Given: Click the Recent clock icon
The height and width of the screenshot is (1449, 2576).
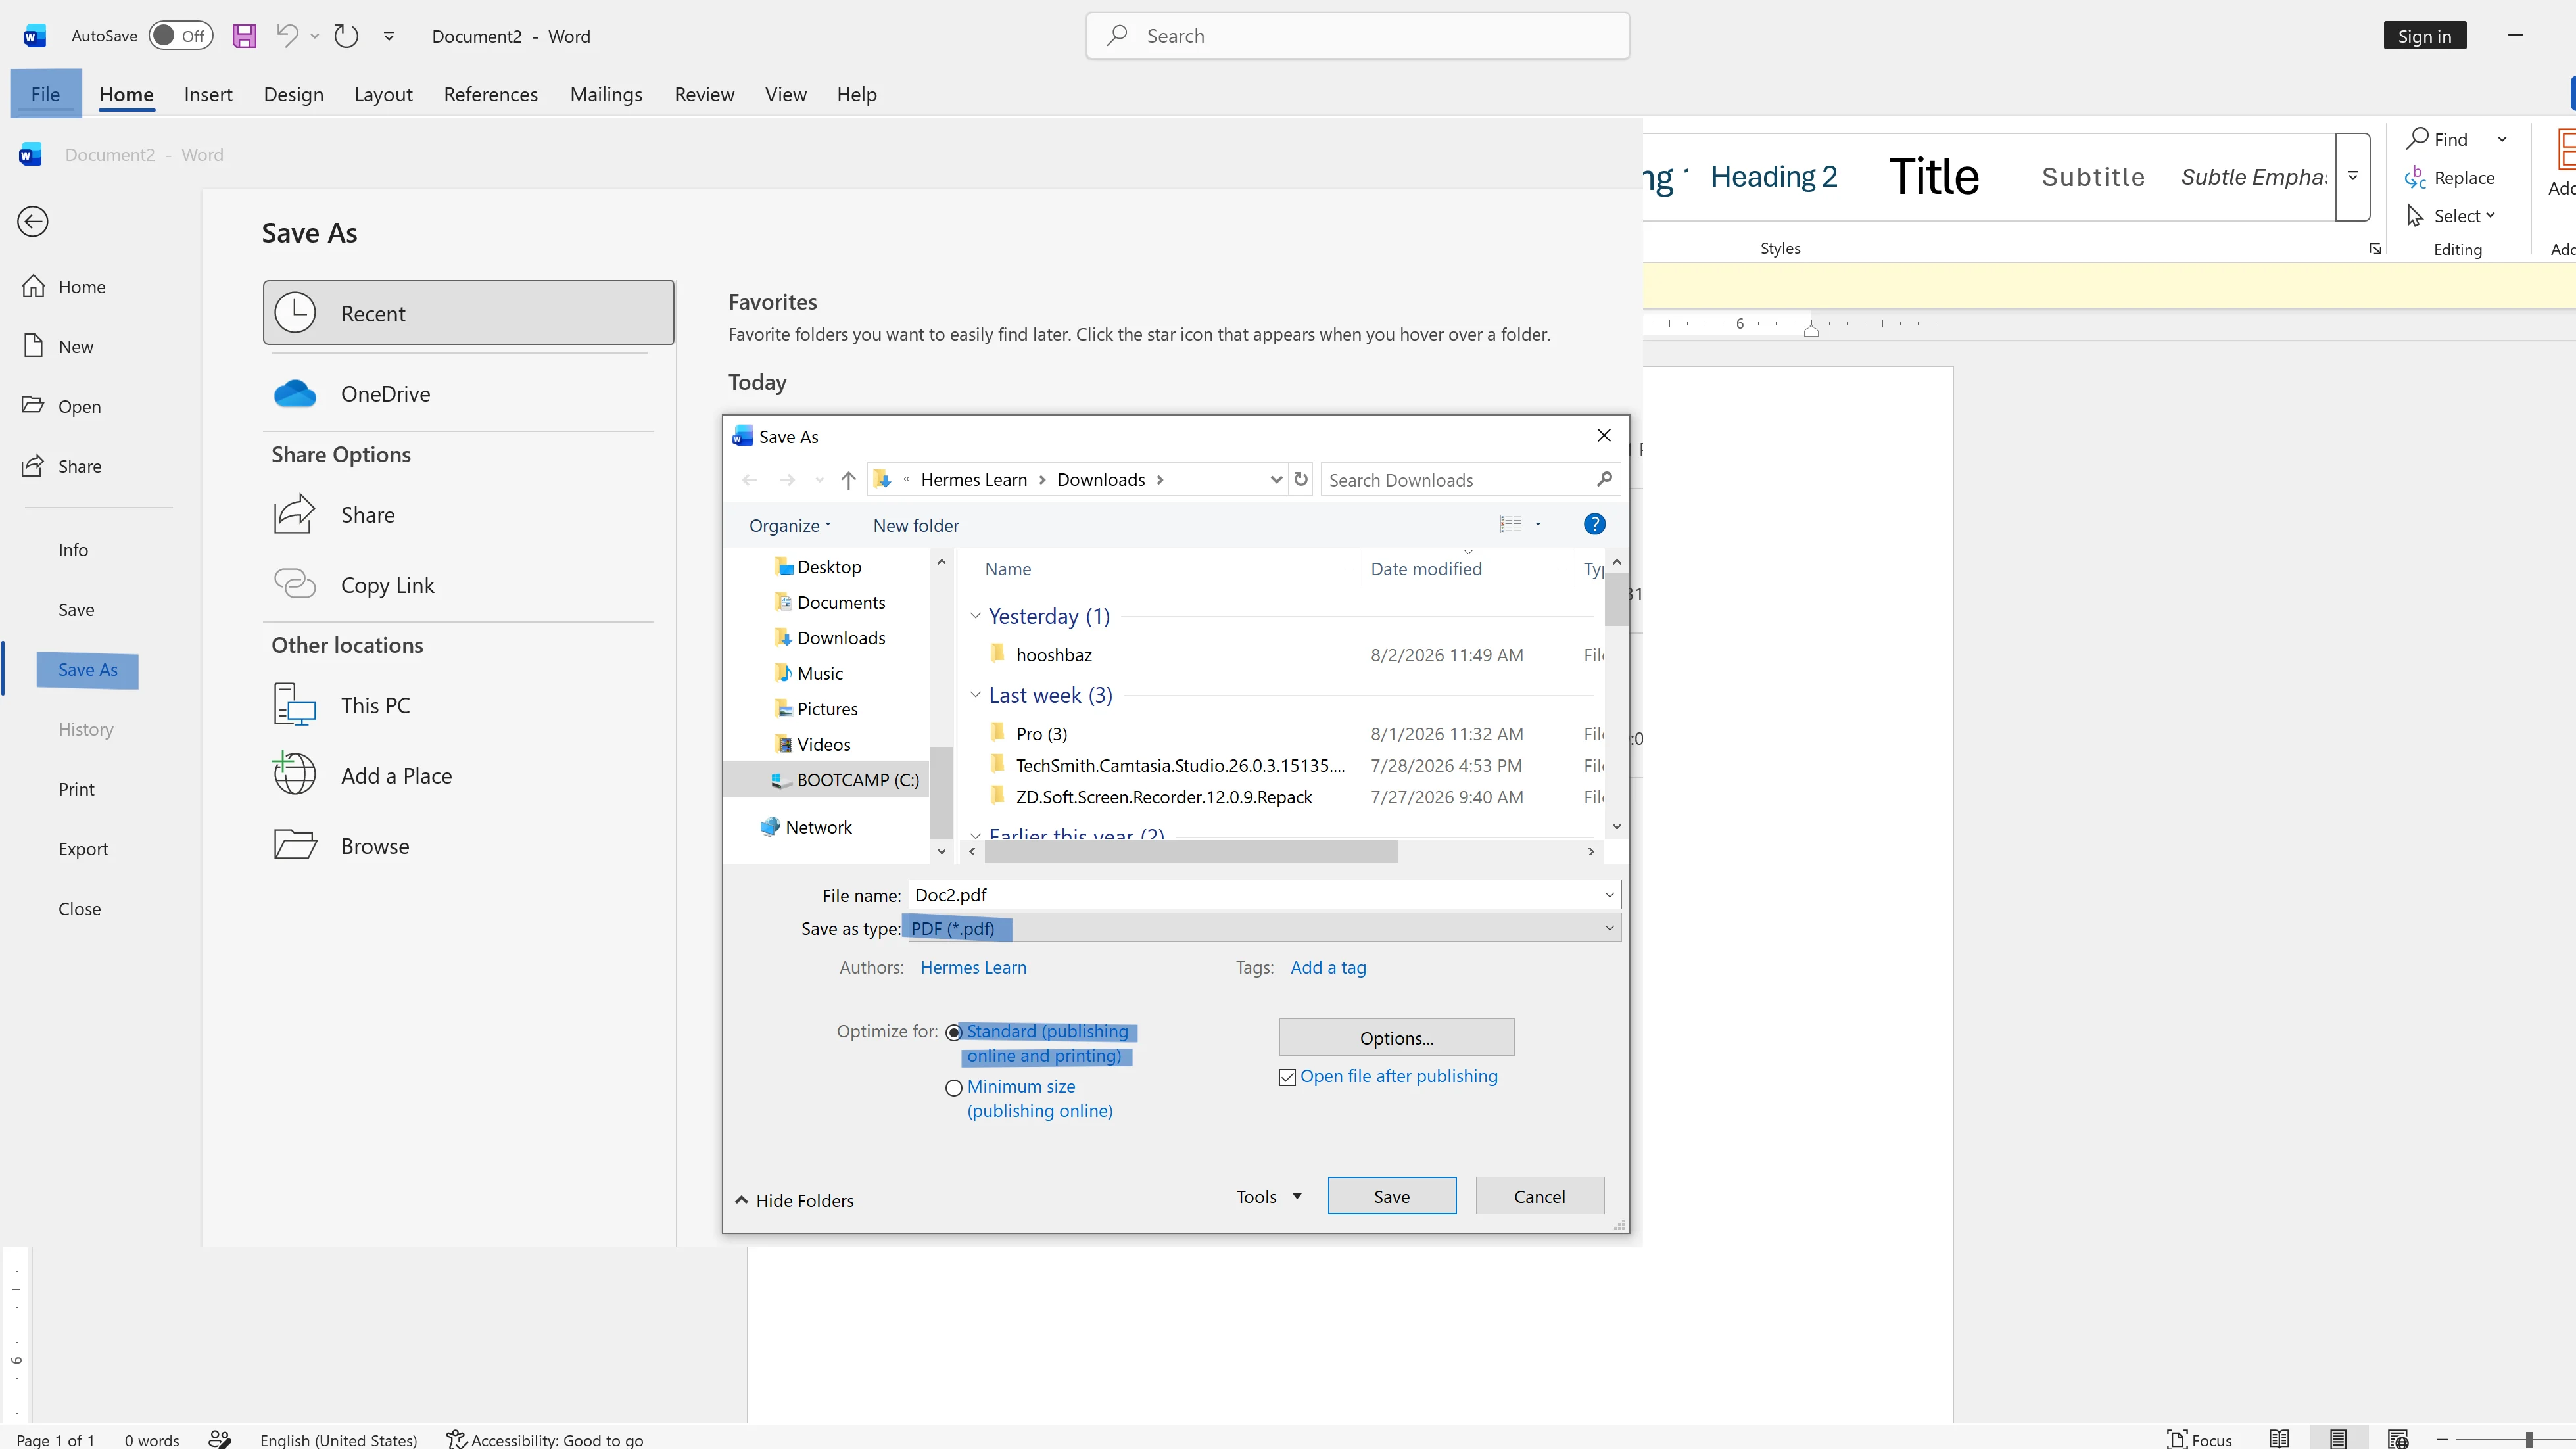Looking at the screenshot, I should [x=296, y=313].
